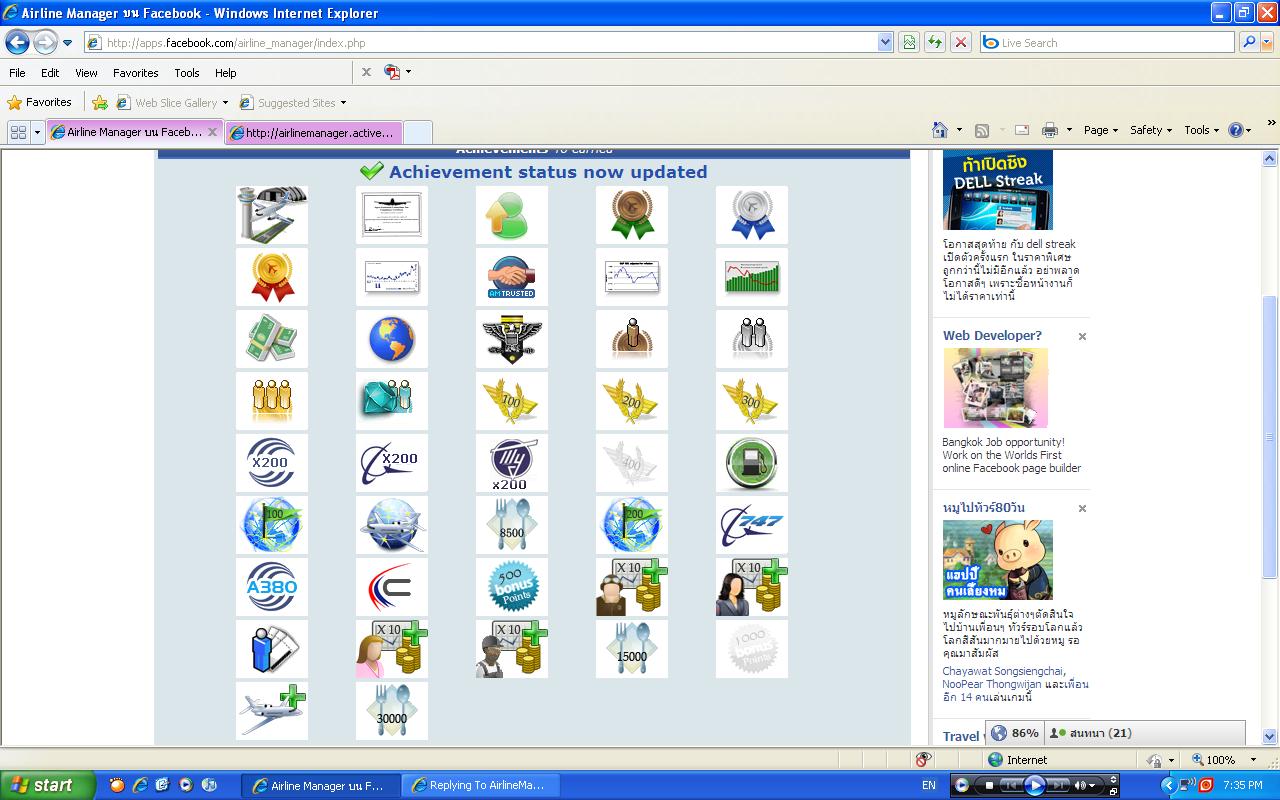
Task: Click the fuel pump achievement icon
Action: [x=752, y=463]
